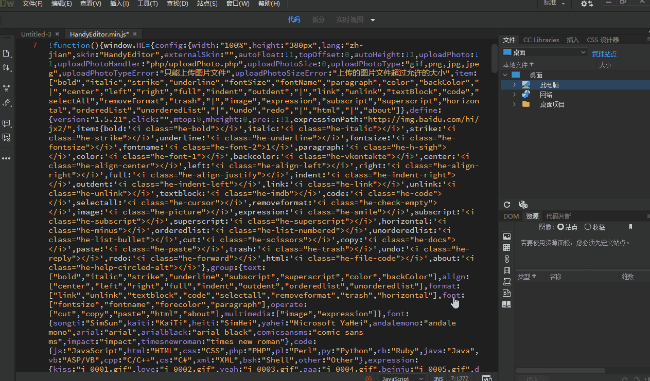Click the File Management arrows icon in left toolbar
Viewport: 650px width, 381px height.
6,68
